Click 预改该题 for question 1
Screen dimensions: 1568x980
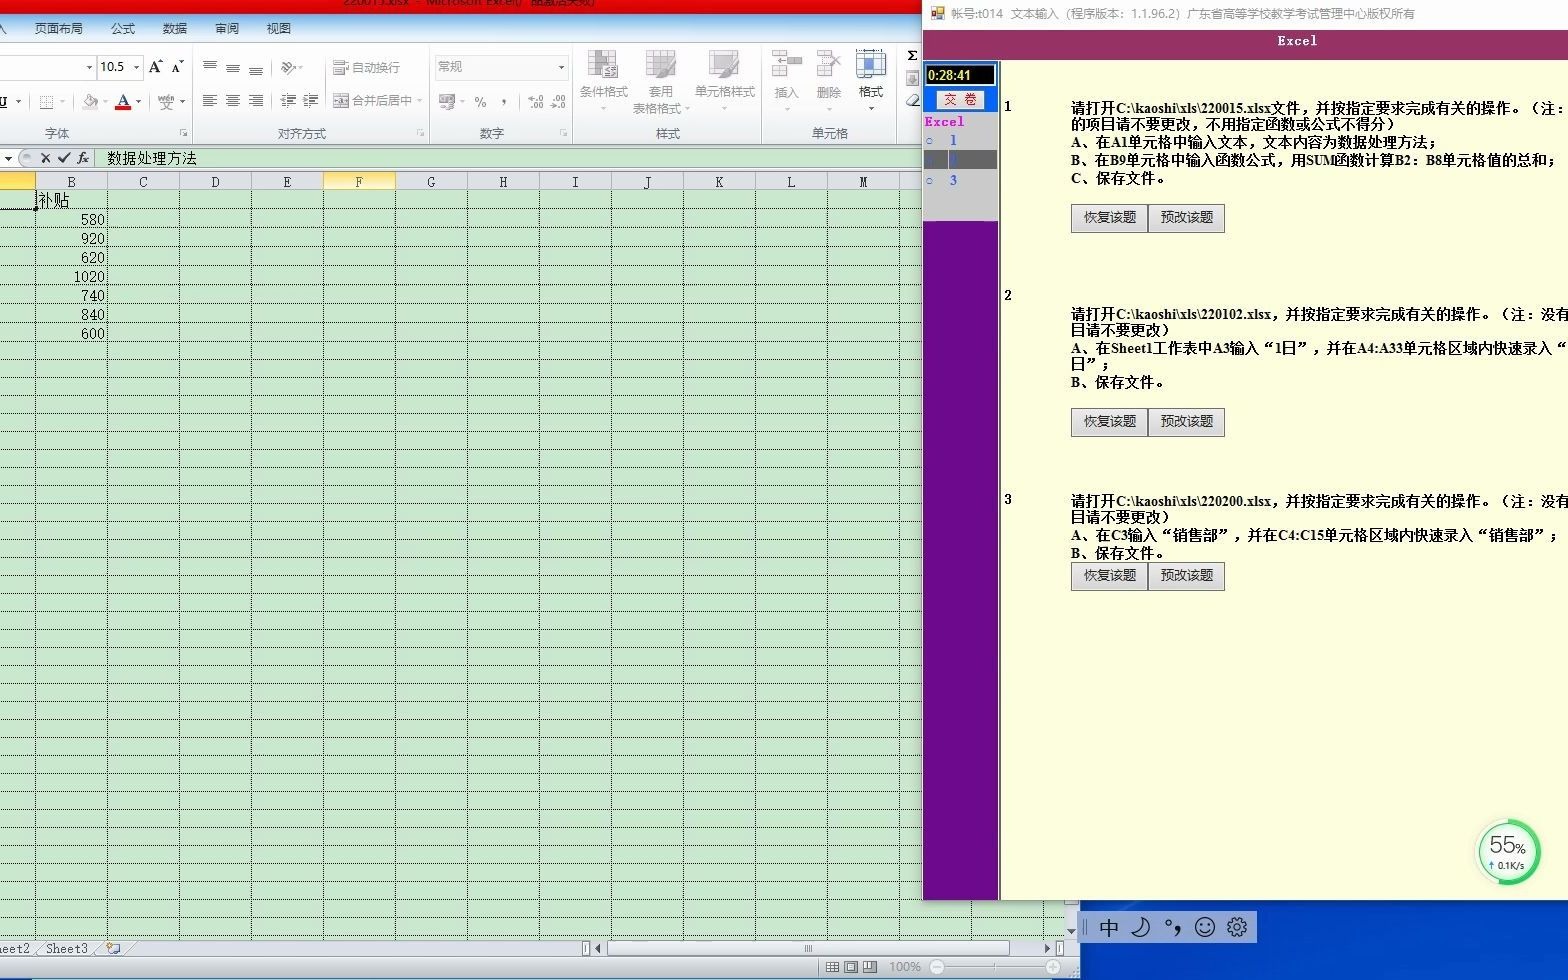[x=1186, y=218]
